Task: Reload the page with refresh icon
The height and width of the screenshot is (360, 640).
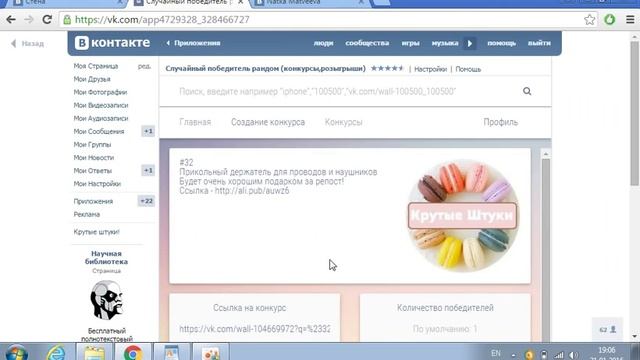Action: click(47, 20)
